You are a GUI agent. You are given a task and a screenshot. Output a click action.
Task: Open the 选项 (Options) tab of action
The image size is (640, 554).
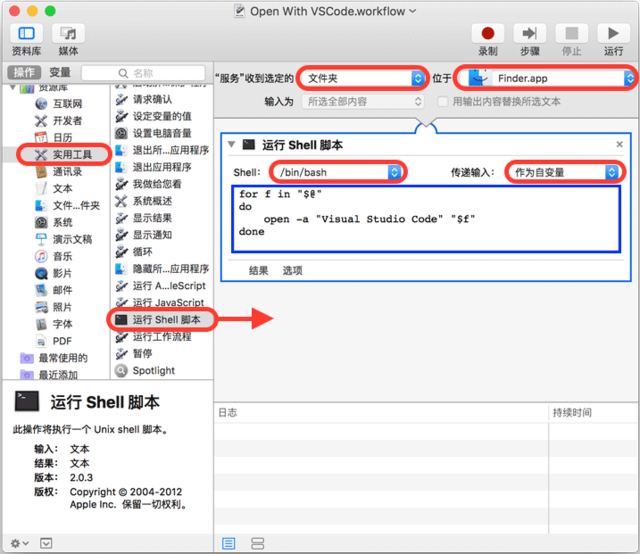(292, 270)
